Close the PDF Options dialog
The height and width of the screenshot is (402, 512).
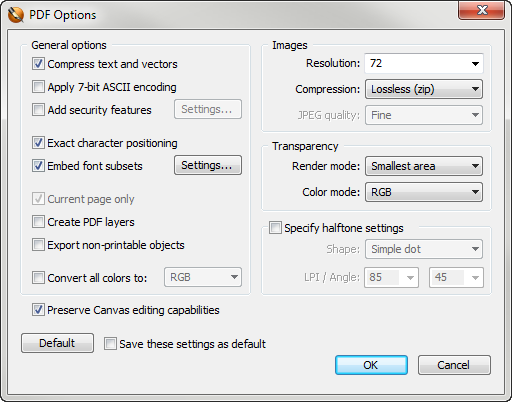tap(481, 10)
